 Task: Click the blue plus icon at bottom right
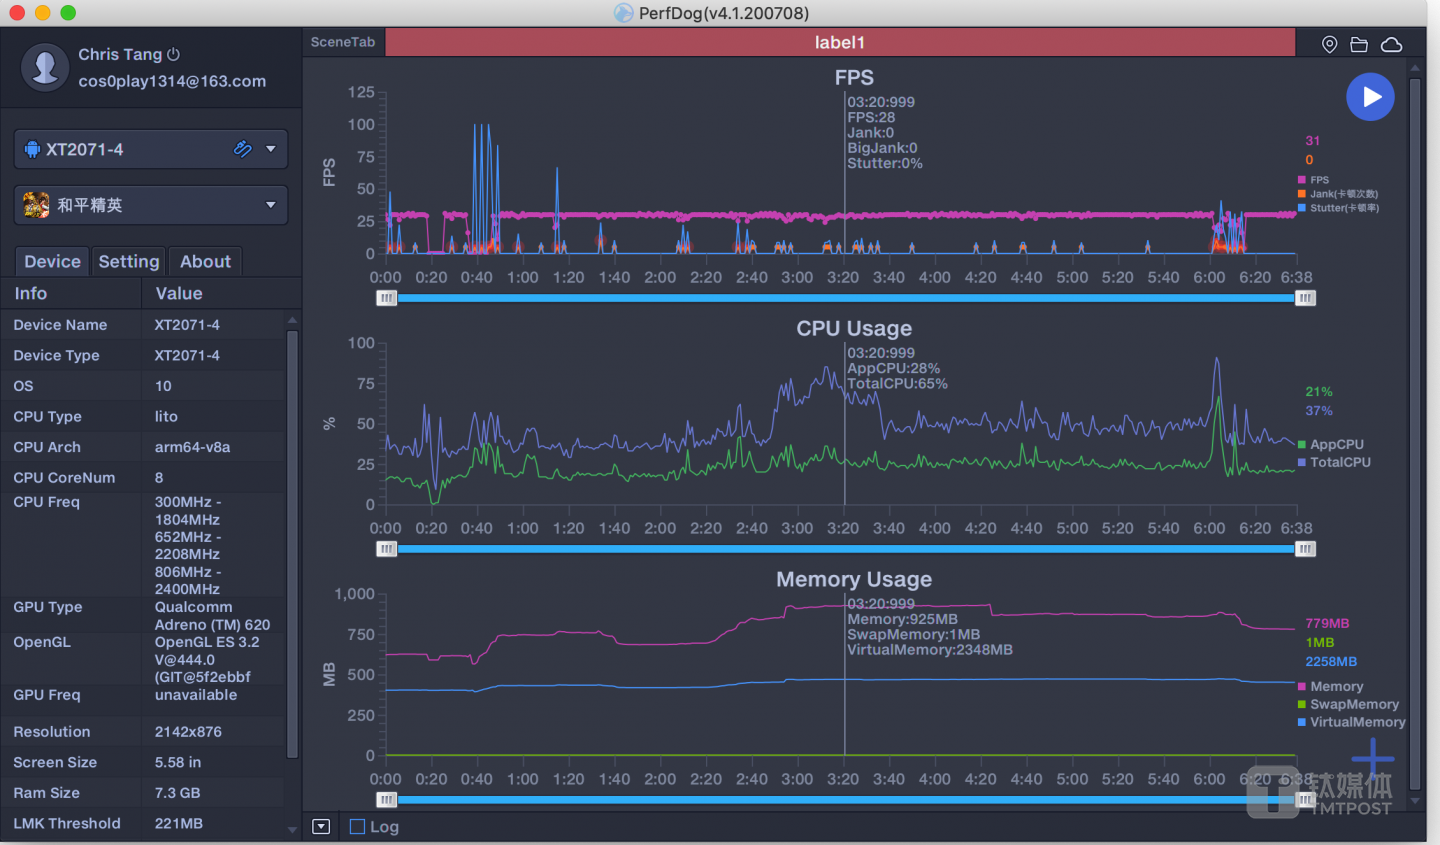1373,759
